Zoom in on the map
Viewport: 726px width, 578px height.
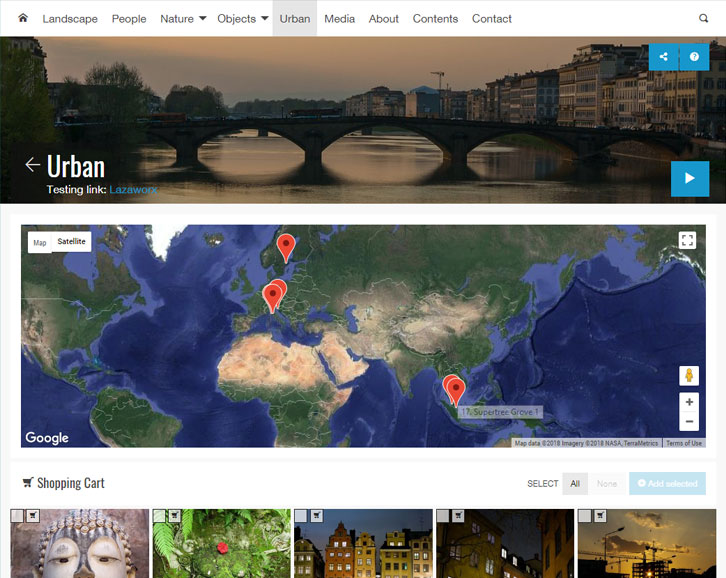click(689, 402)
